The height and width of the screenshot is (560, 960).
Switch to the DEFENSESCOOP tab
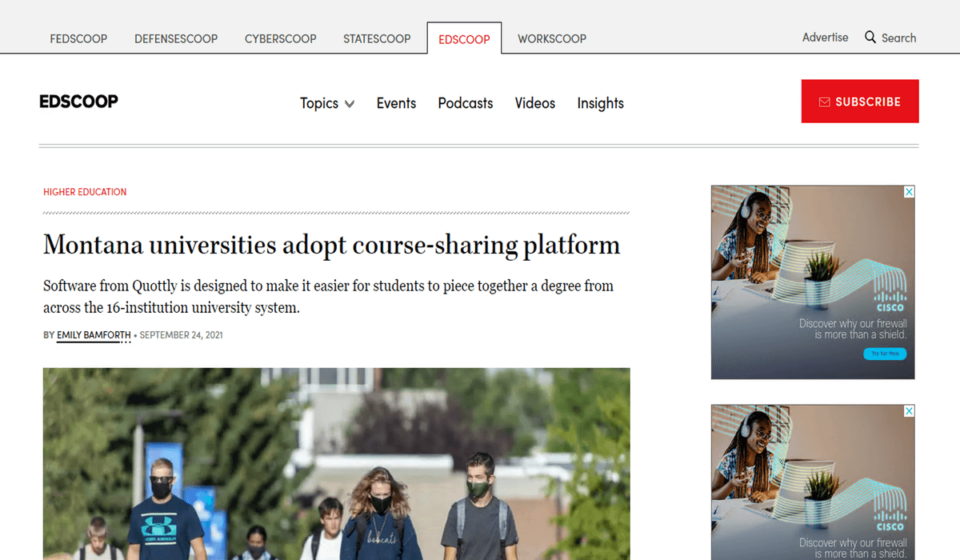(176, 39)
